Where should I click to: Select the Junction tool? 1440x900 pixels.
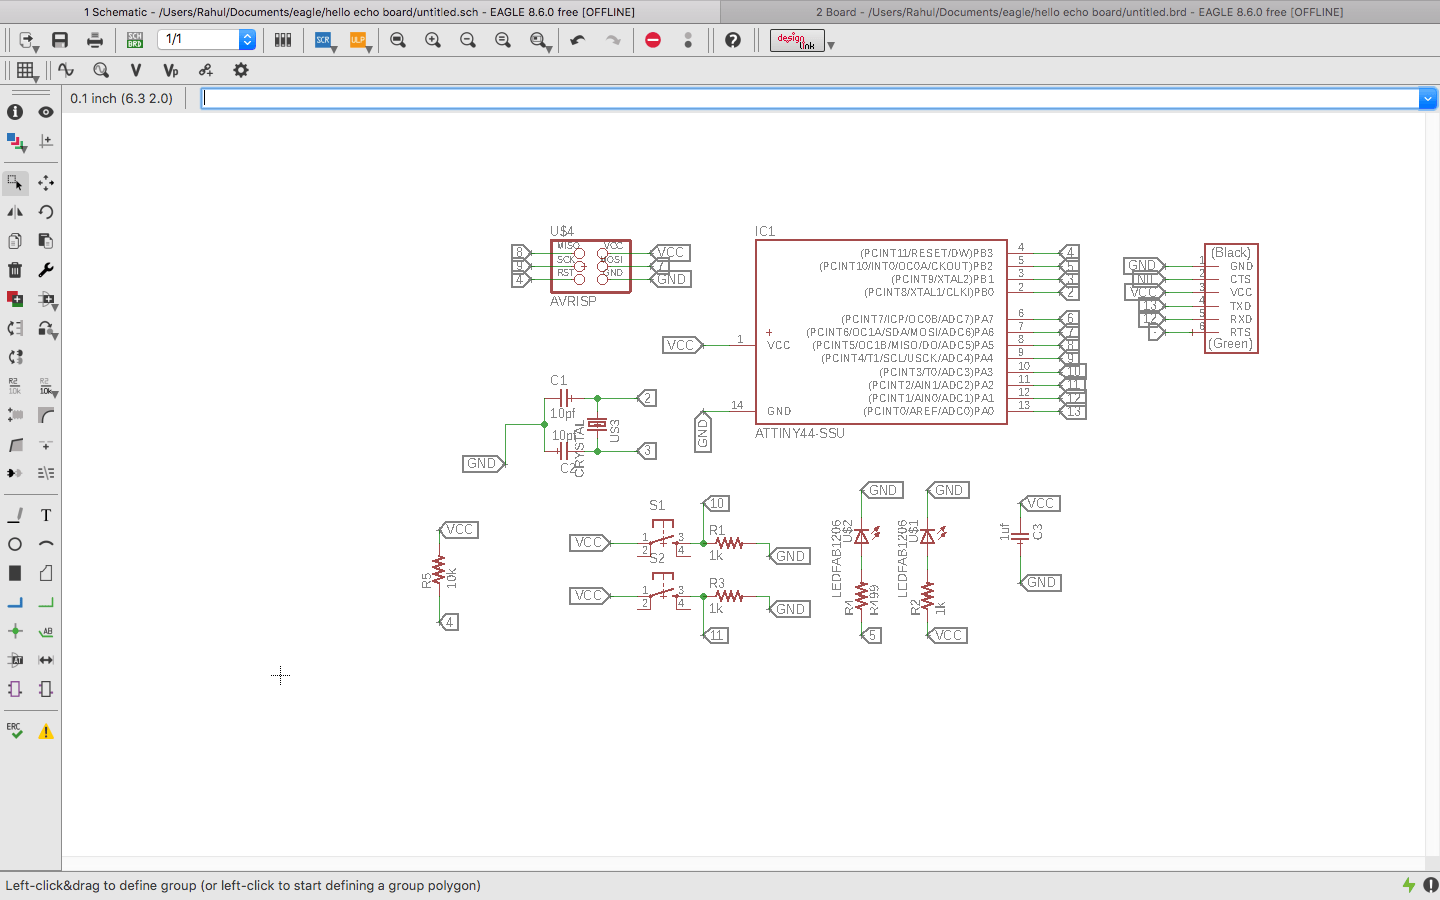pyautogui.click(x=15, y=631)
